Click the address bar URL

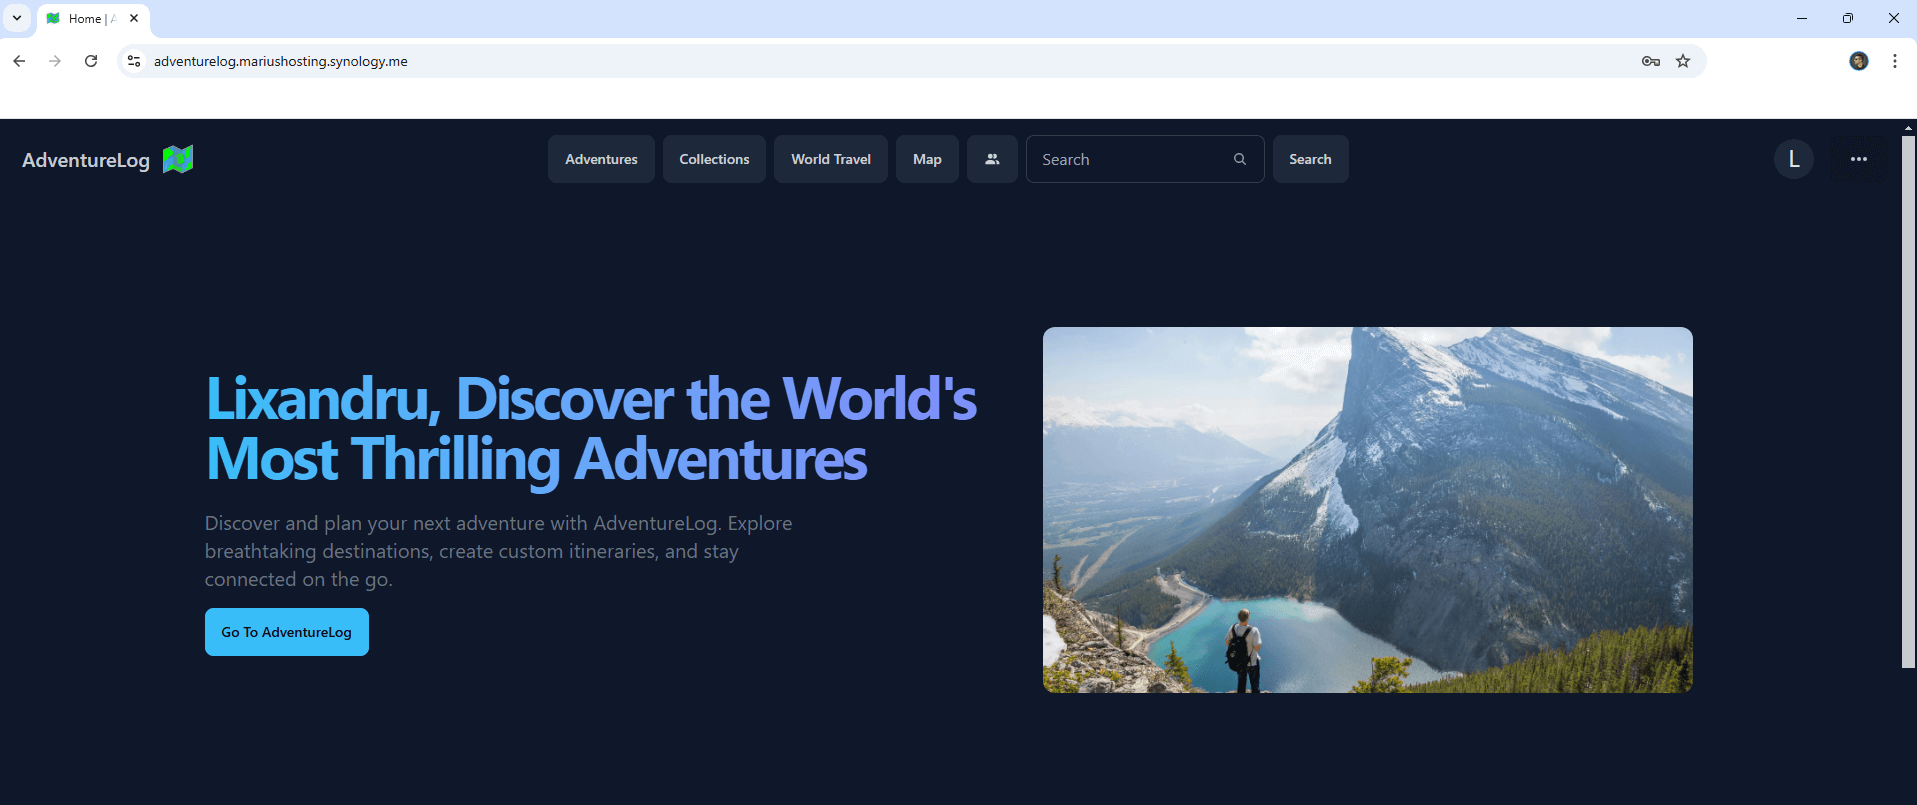[x=281, y=61]
